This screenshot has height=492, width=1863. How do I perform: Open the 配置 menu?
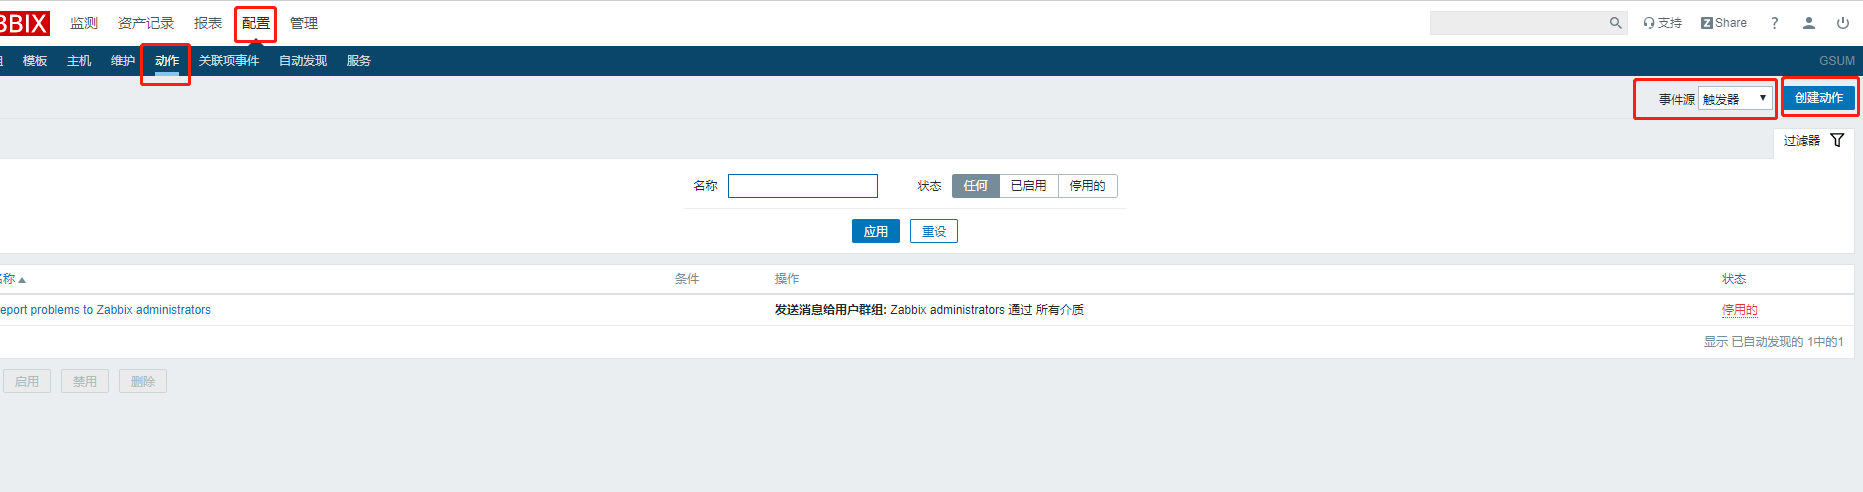pos(256,23)
